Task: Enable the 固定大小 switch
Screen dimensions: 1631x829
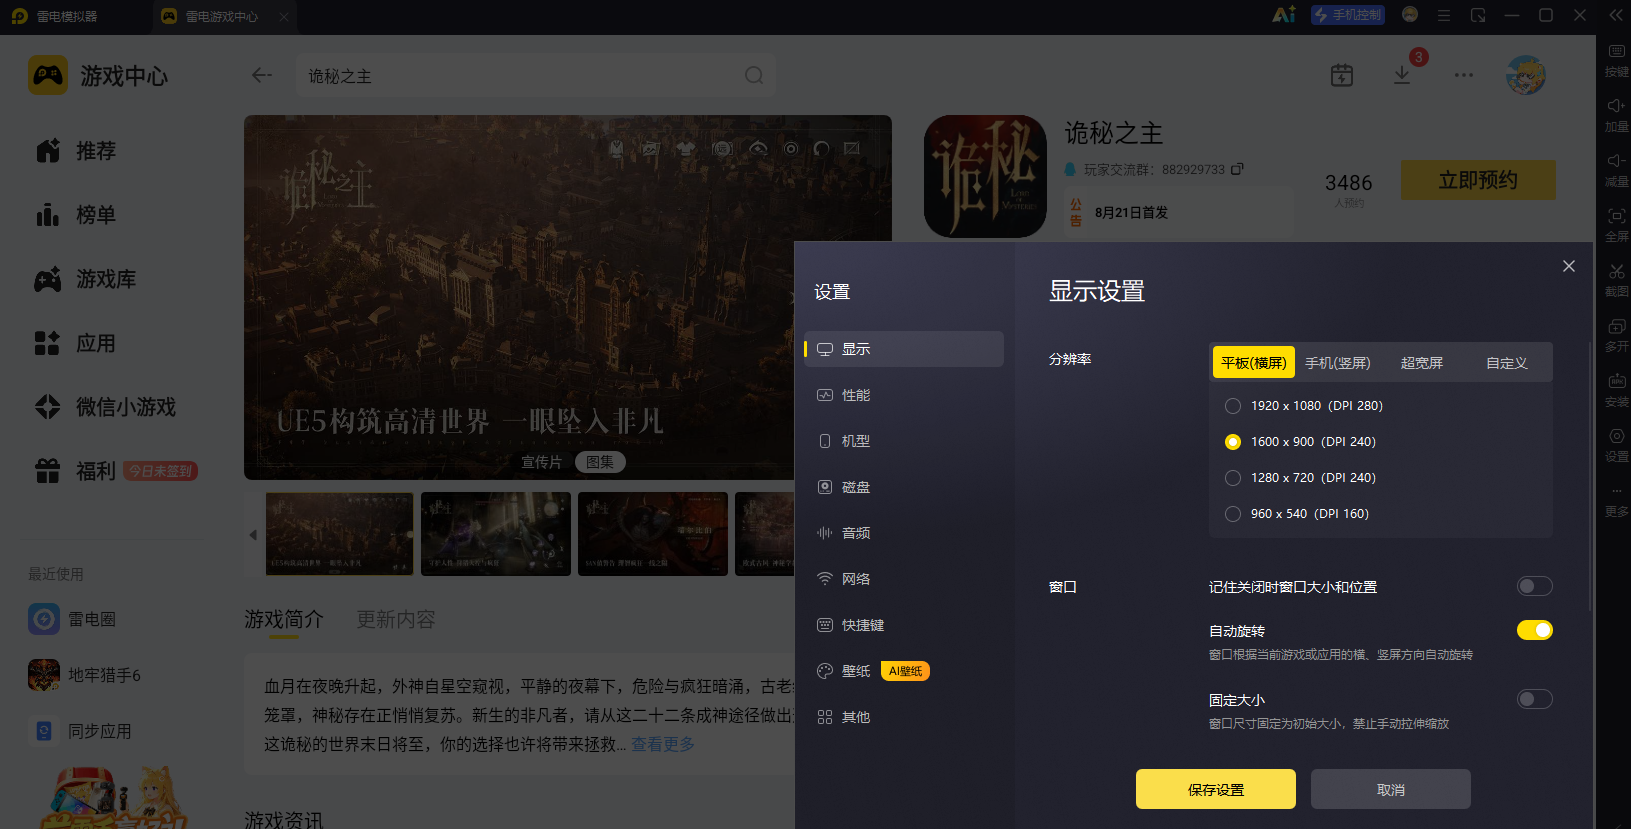Action: [1534, 699]
